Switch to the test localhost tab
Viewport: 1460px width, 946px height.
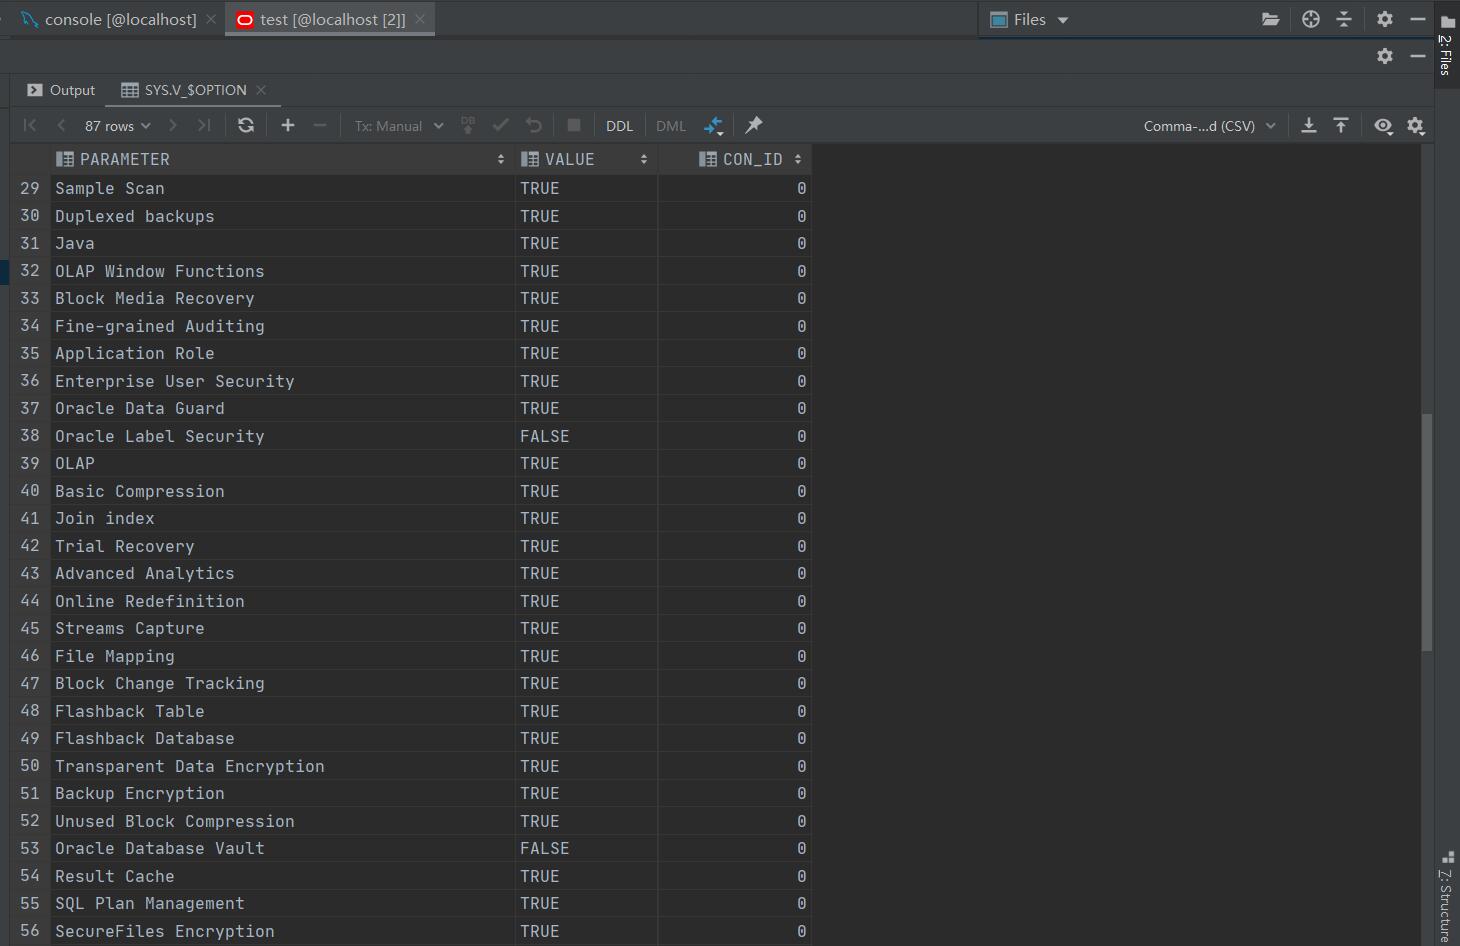coord(321,19)
